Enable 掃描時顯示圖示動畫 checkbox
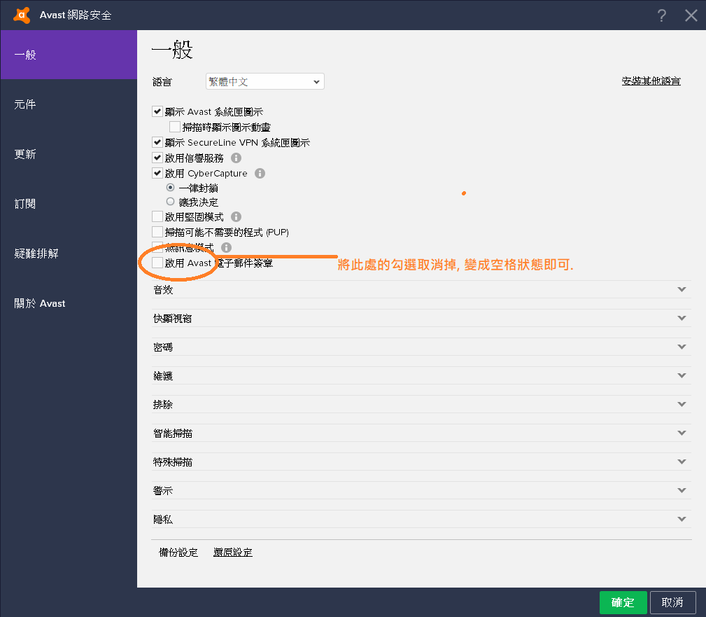The width and height of the screenshot is (706, 617). click(x=175, y=127)
